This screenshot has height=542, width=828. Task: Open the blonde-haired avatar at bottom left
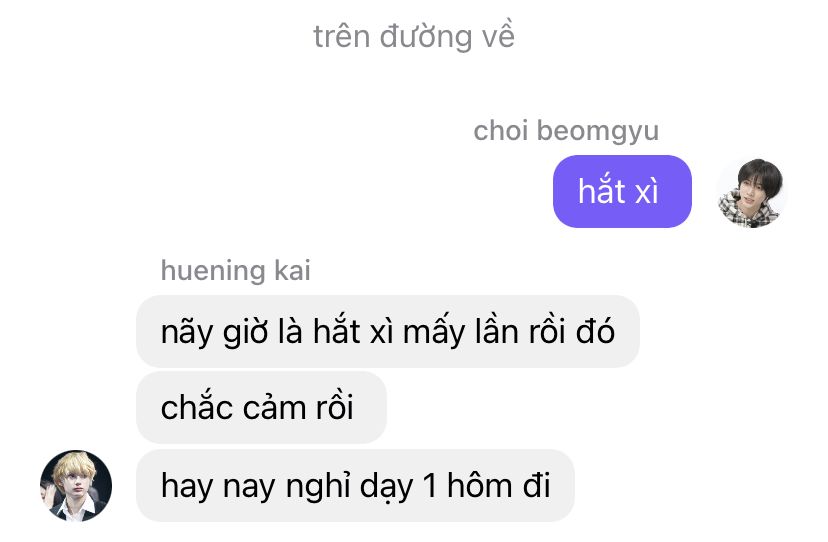[x=76, y=486]
